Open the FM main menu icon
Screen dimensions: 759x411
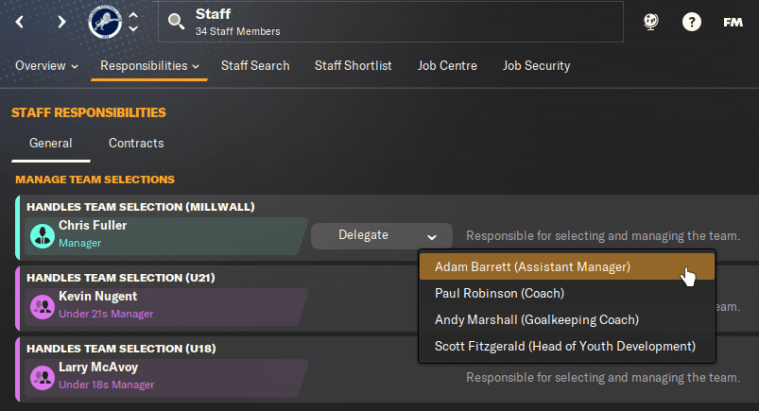coord(733,22)
